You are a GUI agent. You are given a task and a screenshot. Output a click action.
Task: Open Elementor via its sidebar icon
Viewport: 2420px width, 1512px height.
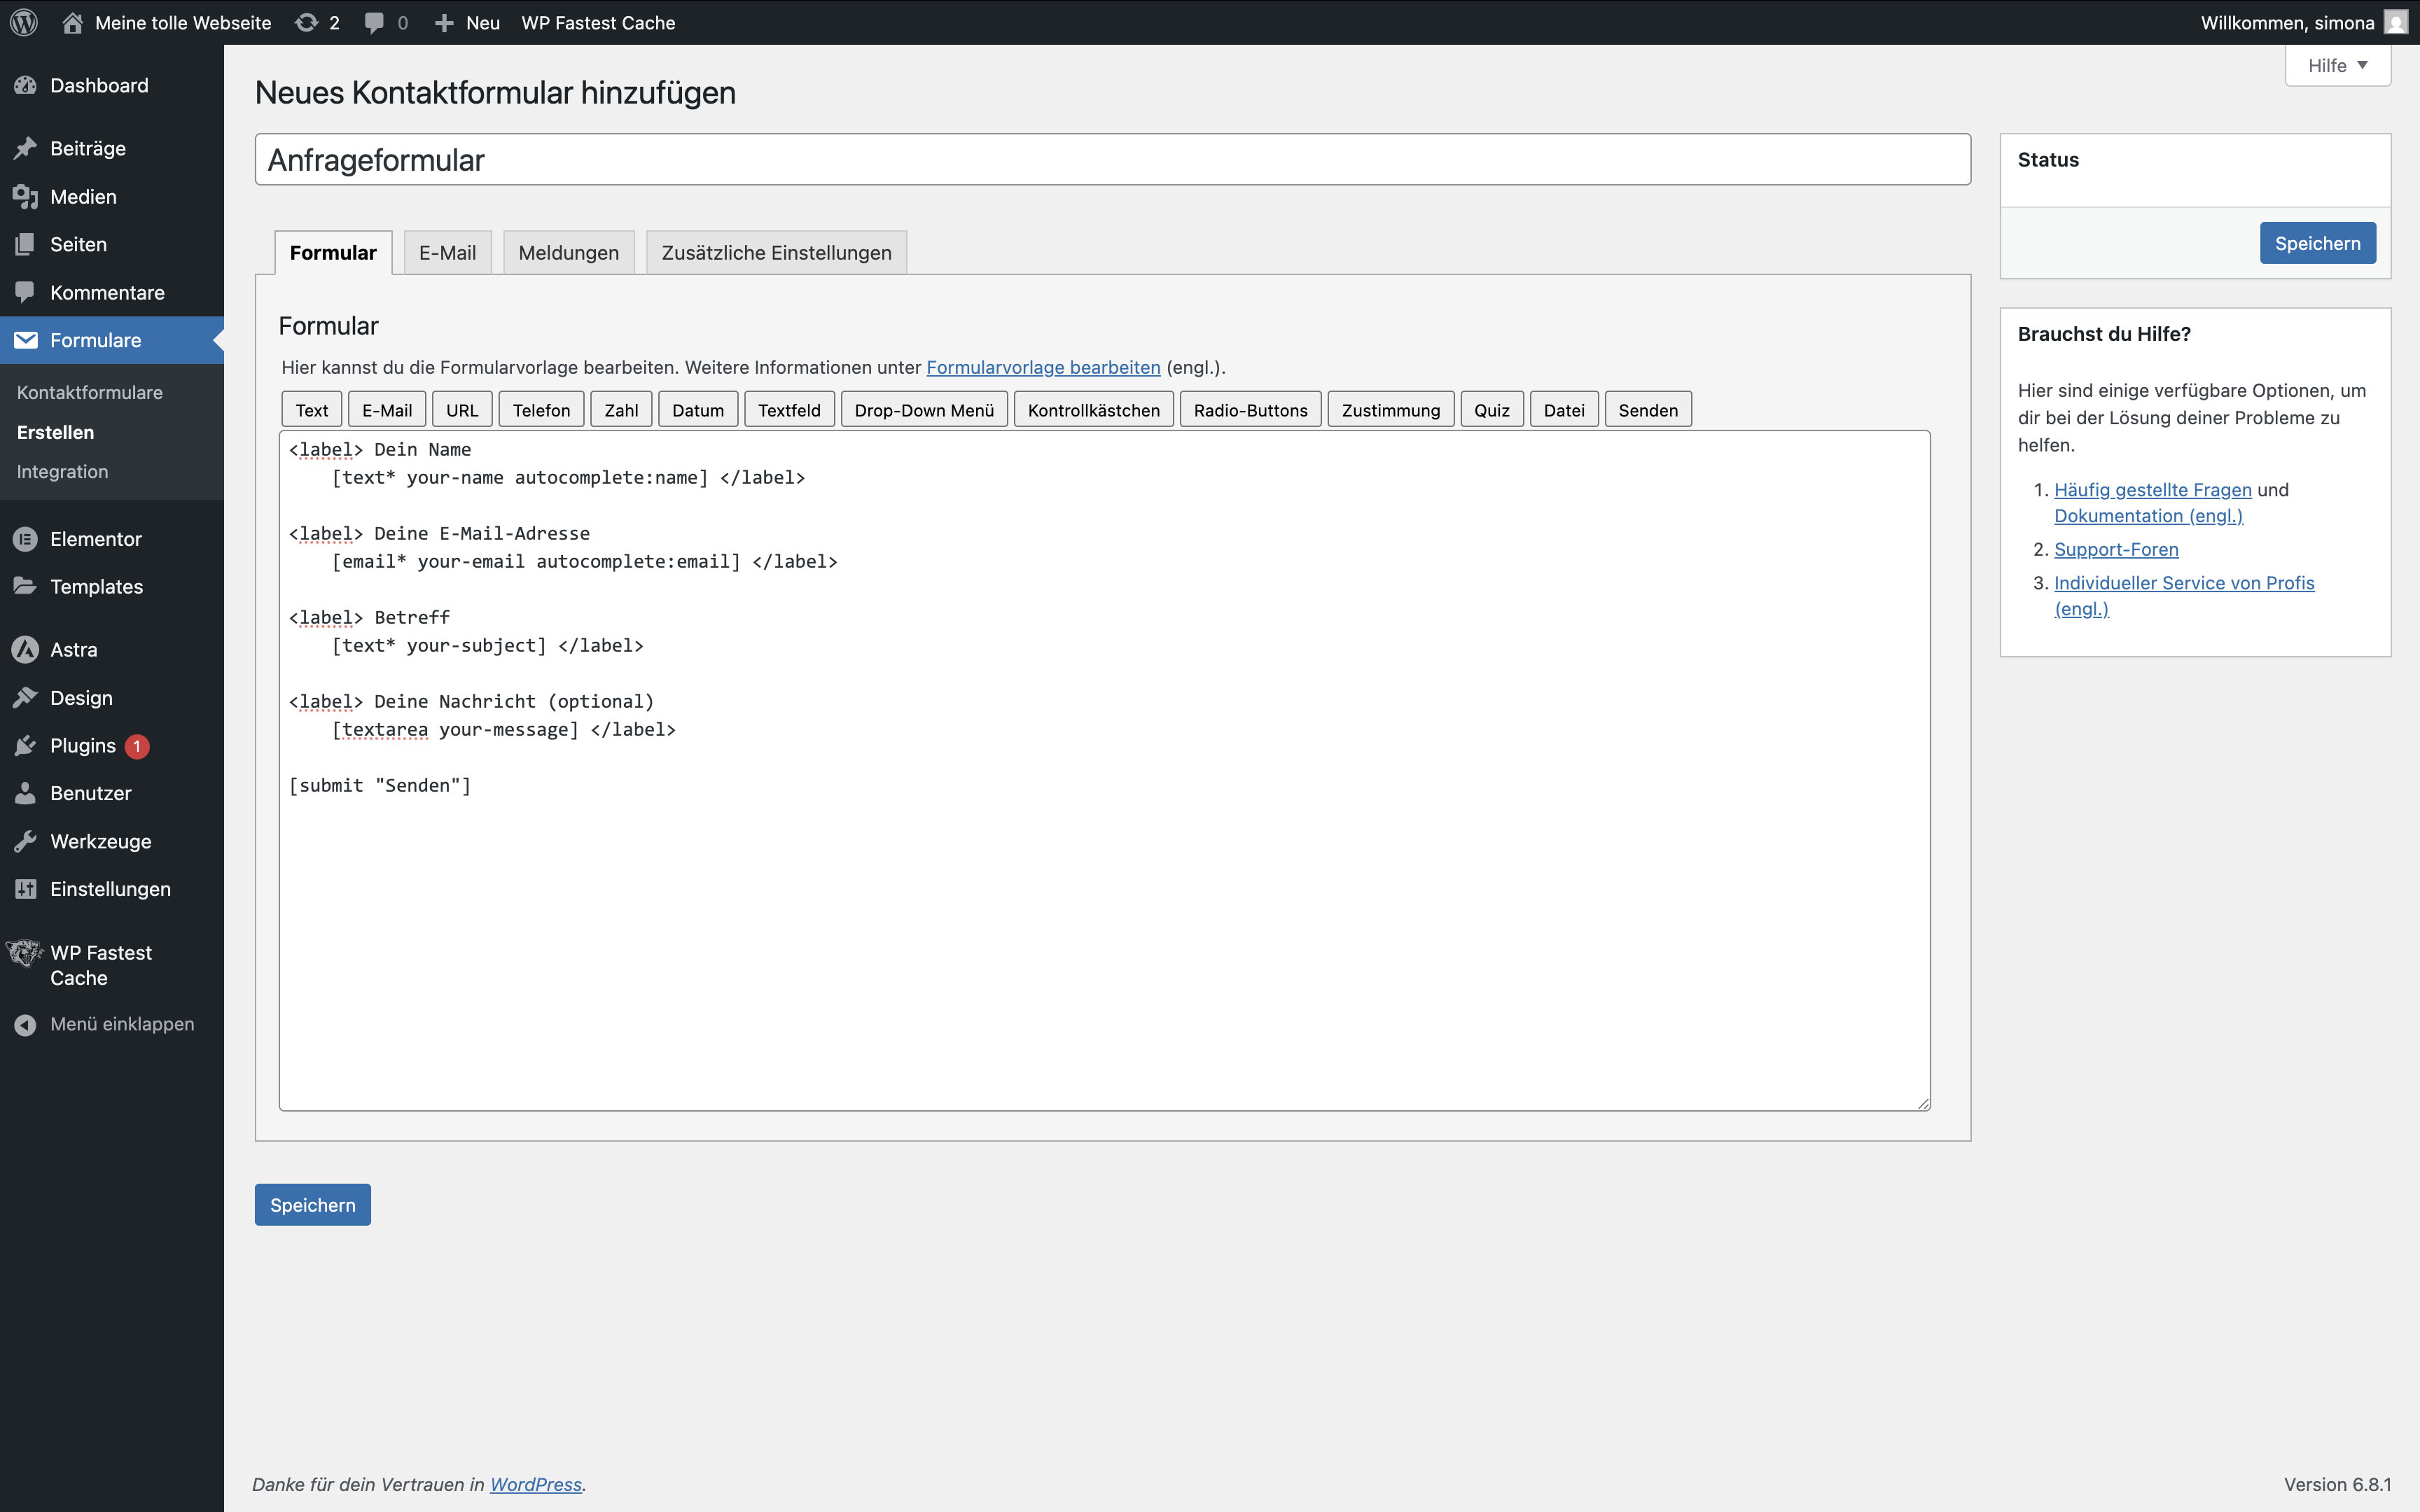[x=25, y=539]
